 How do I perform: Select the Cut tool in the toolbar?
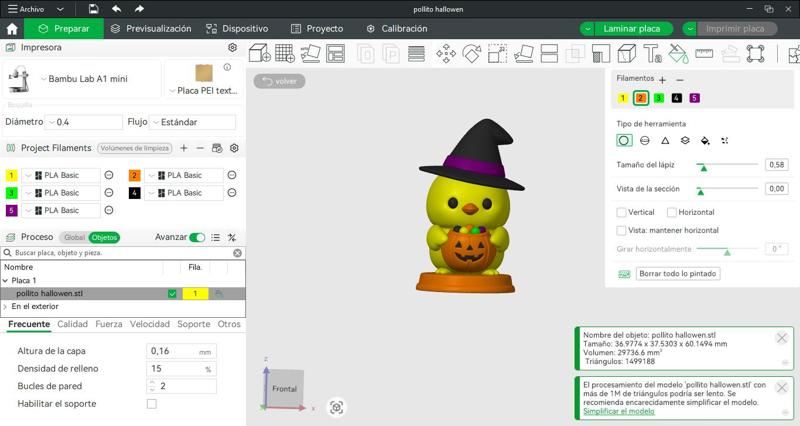549,53
